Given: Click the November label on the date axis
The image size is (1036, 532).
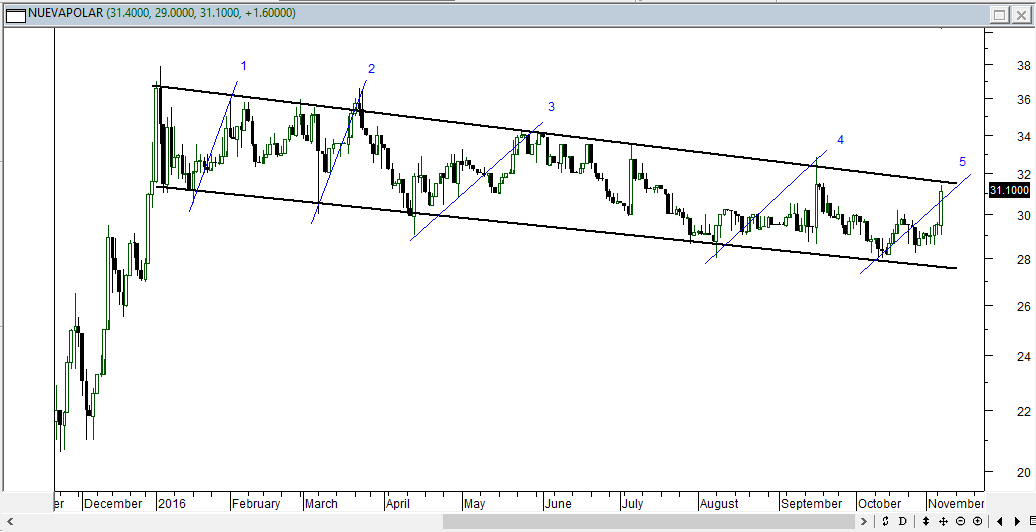Looking at the screenshot, I should coord(956,504).
